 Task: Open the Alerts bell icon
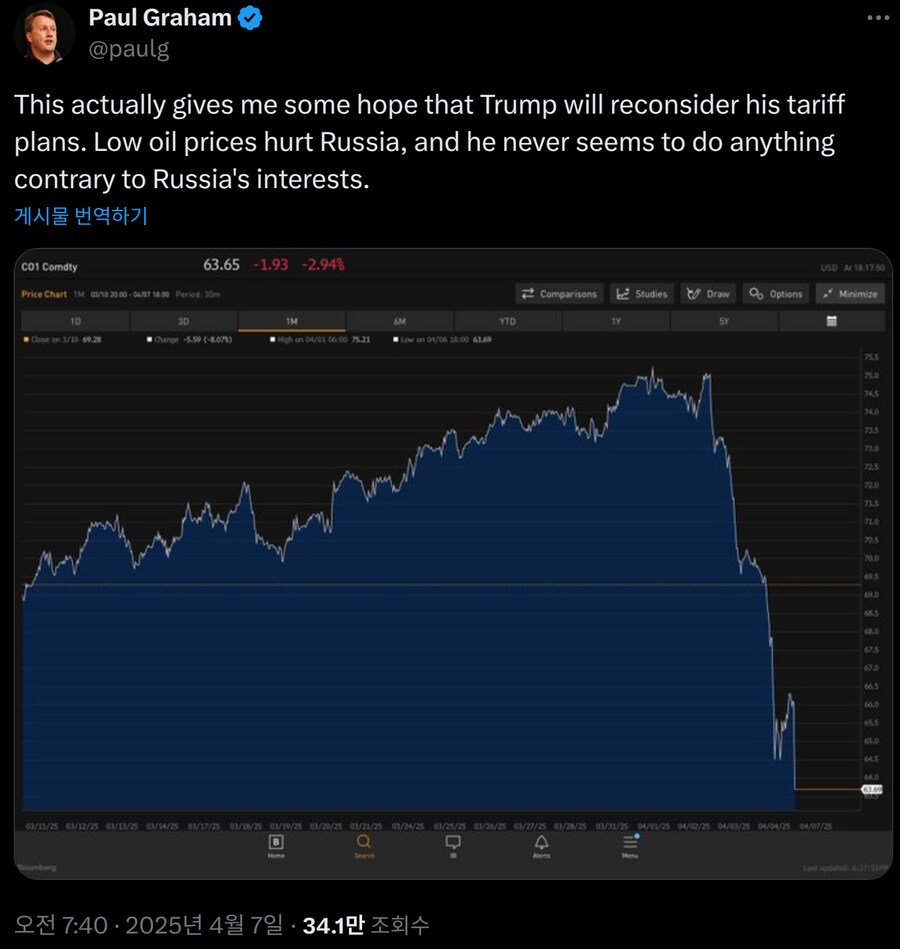(x=541, y=846)
